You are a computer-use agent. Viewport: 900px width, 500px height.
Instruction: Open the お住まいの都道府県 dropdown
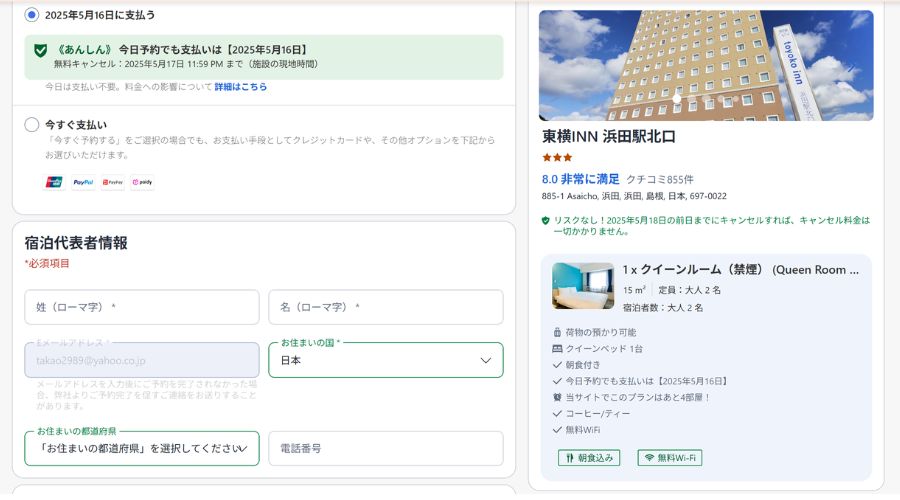pos(142,448)
